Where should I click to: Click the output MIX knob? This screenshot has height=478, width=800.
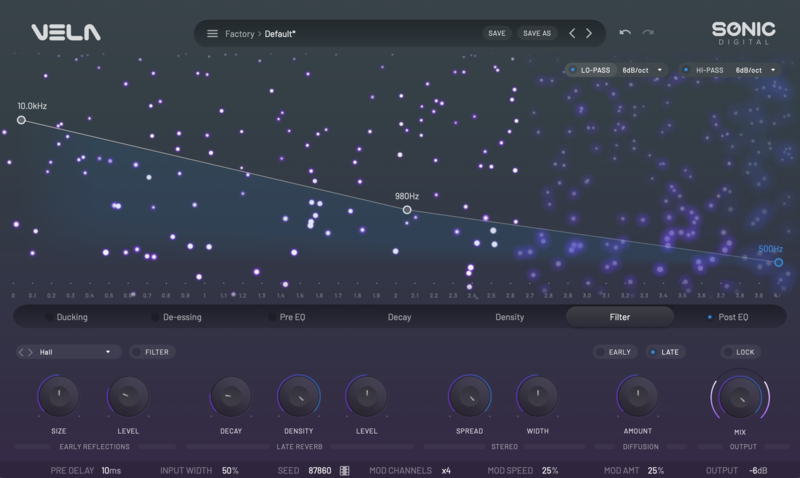click(x=740, y=397)
